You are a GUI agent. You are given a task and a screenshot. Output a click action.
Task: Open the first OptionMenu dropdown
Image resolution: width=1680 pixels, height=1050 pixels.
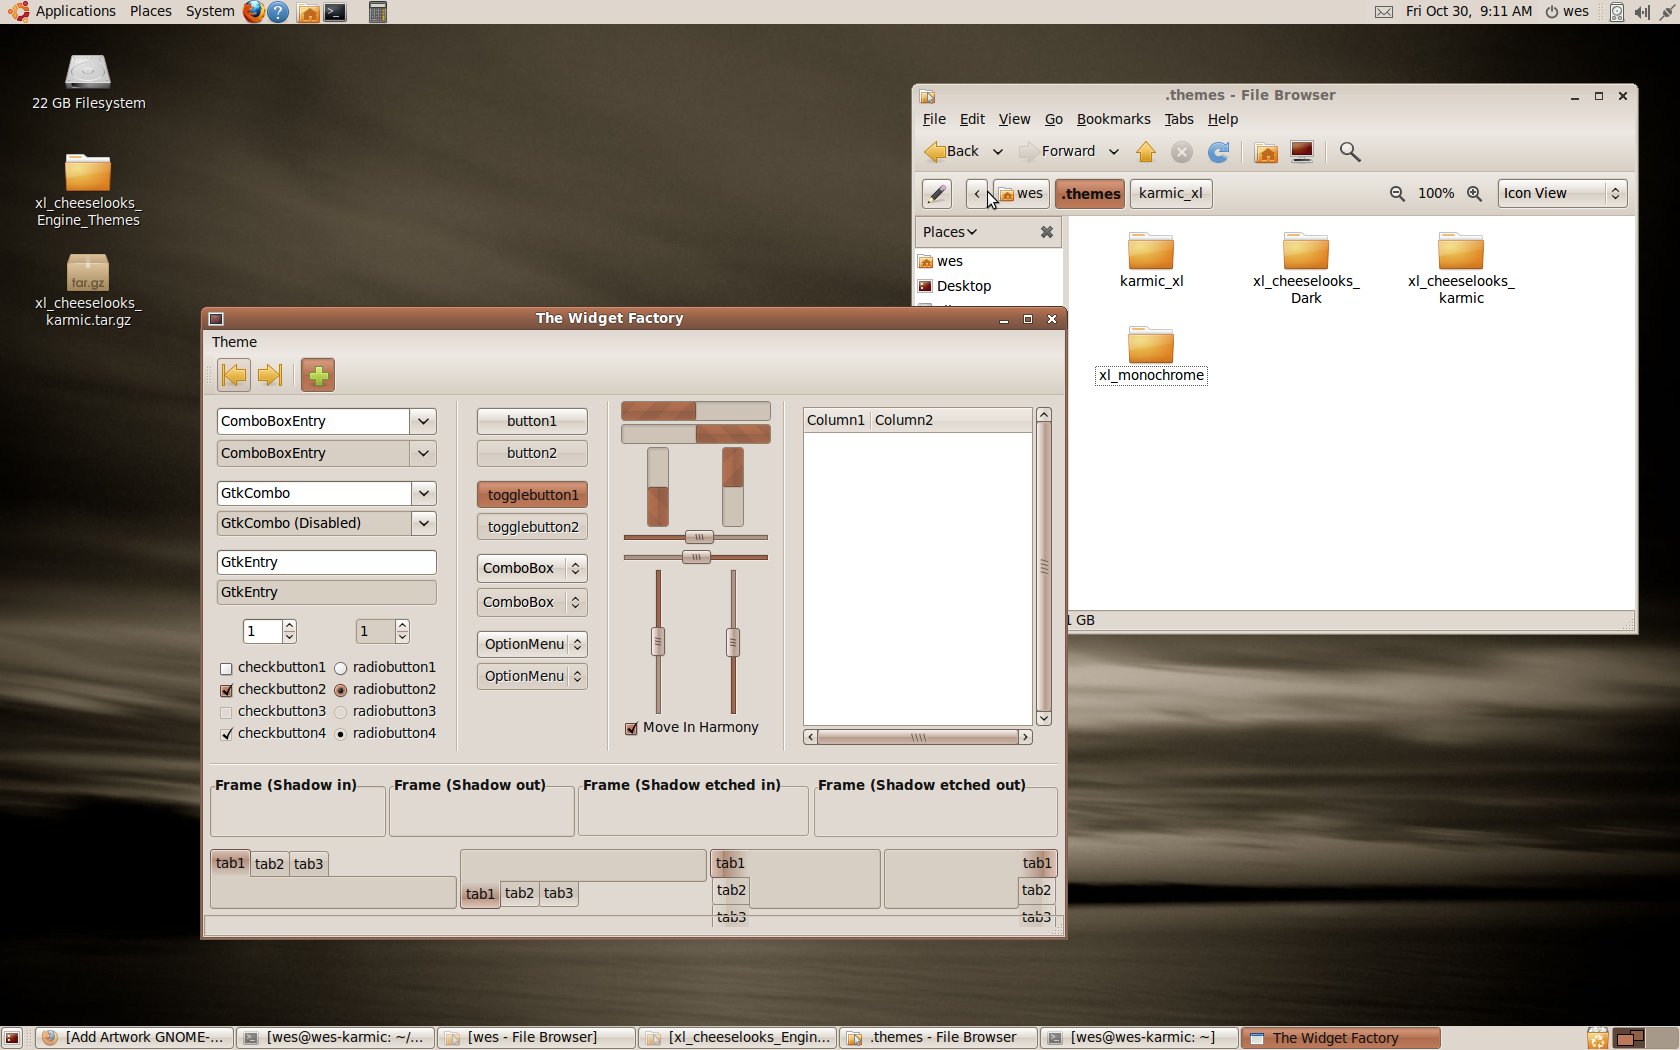pyautogui.click(x=532, y=644)
